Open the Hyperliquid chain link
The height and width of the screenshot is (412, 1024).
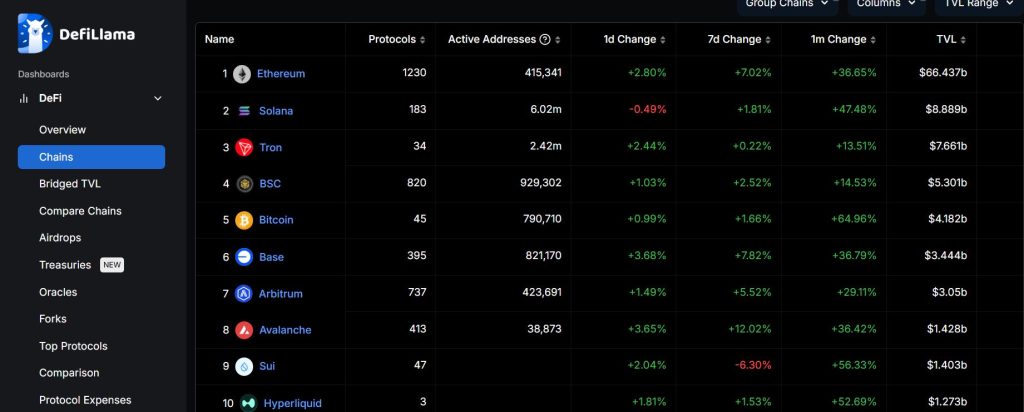(x=292, y=404)
